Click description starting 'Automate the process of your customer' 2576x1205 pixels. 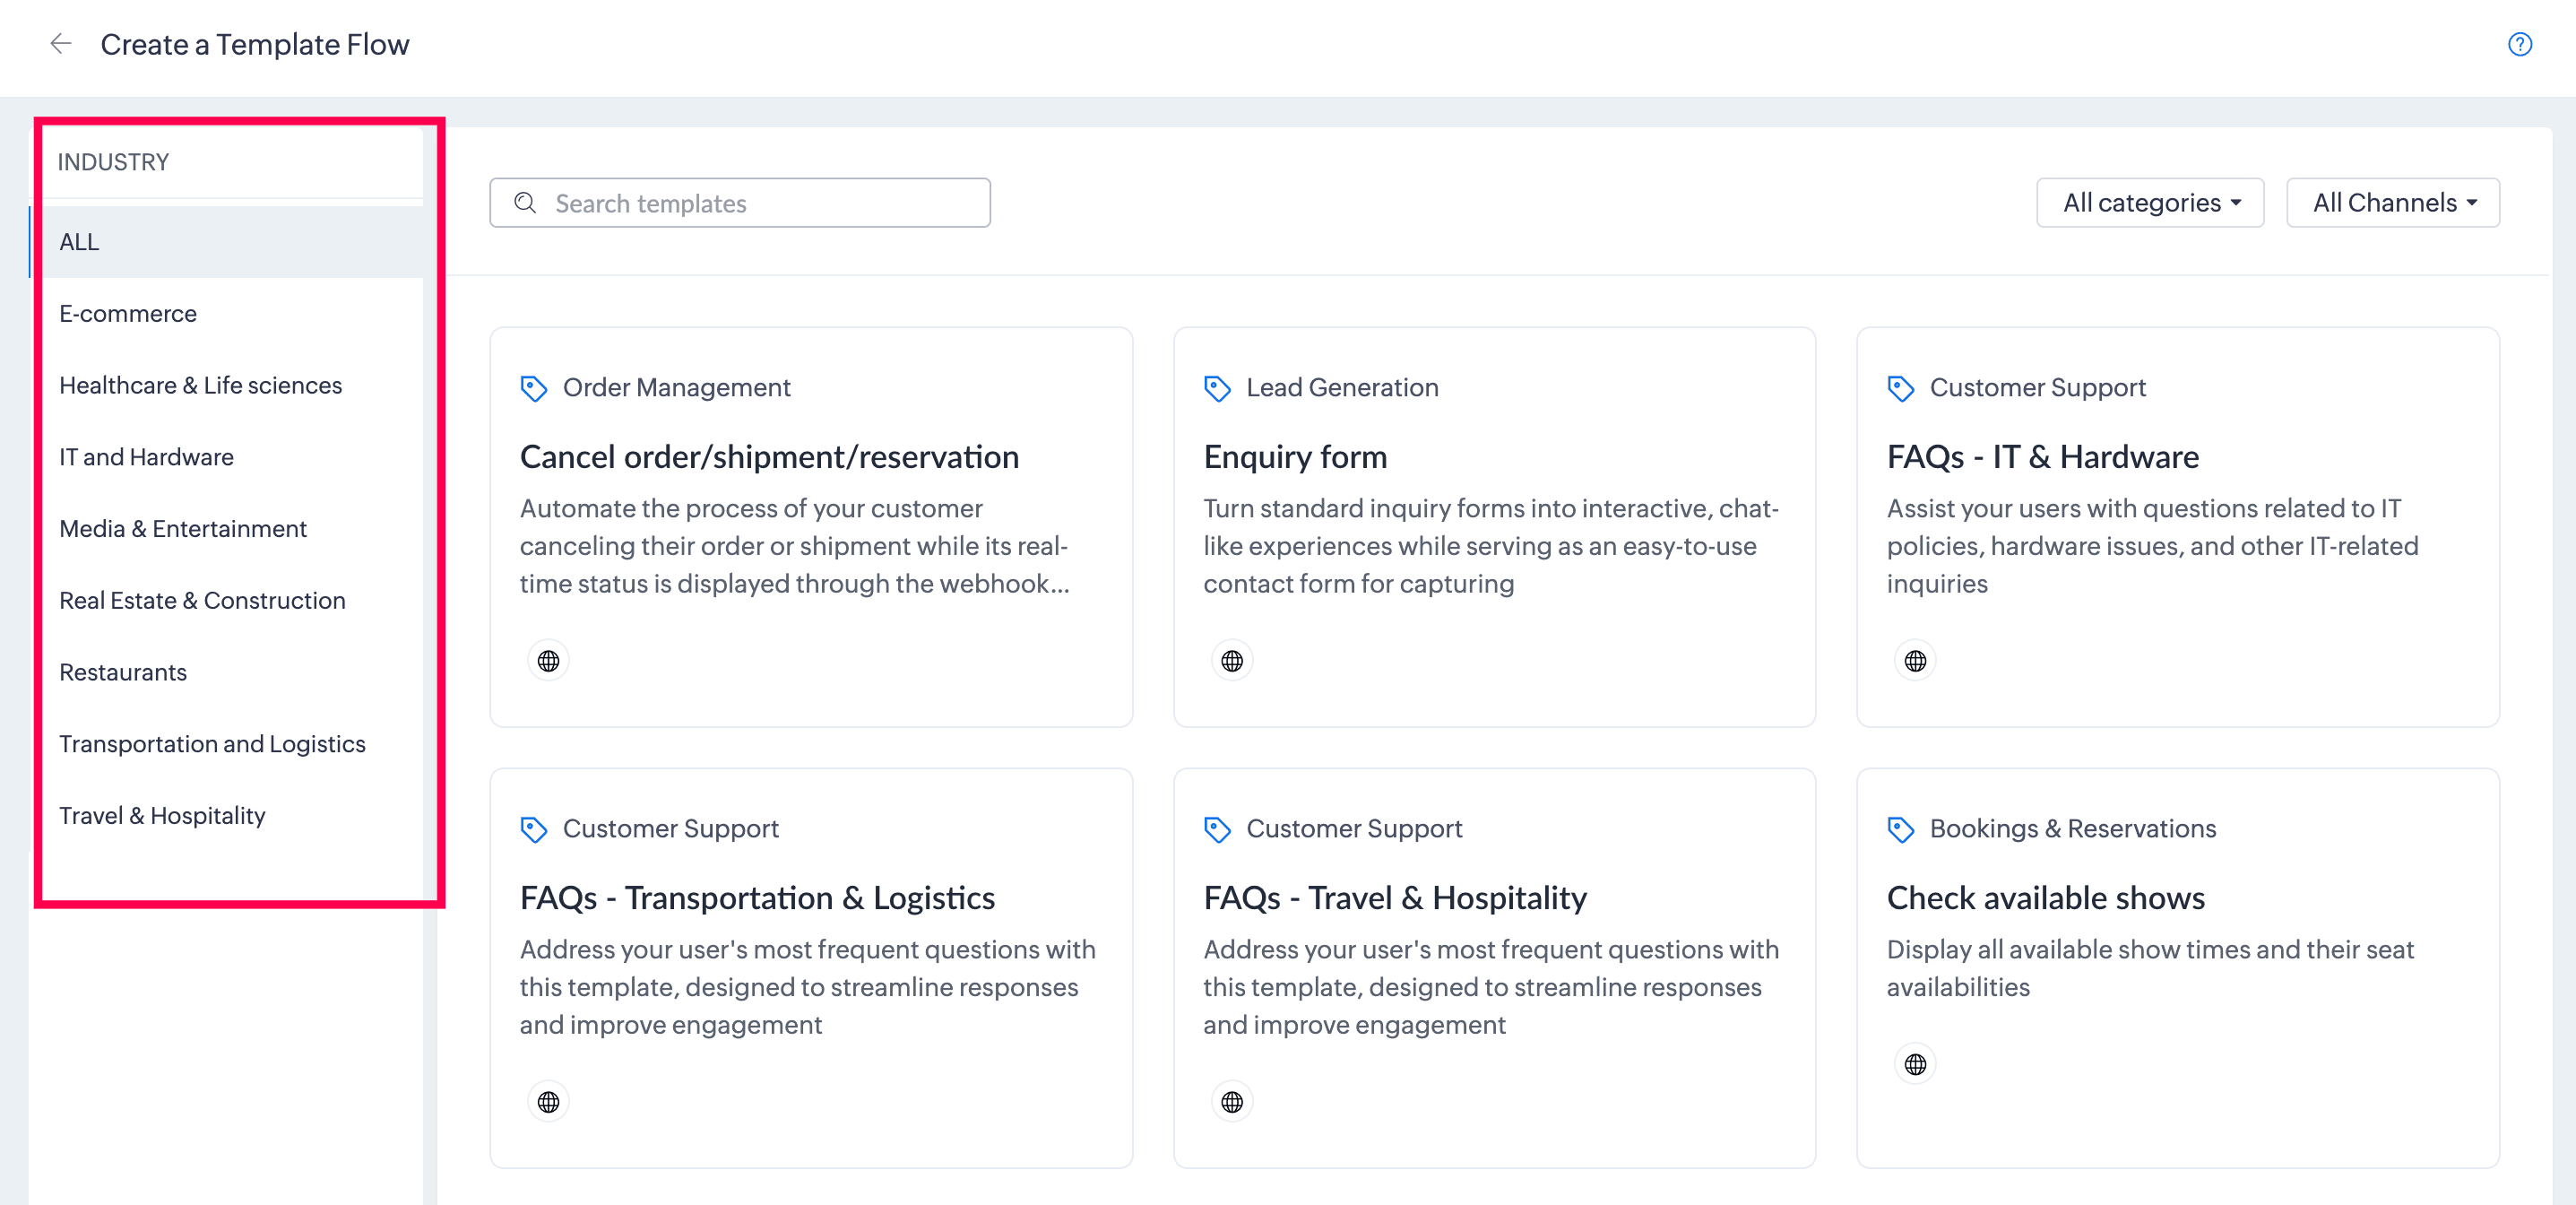795,546
